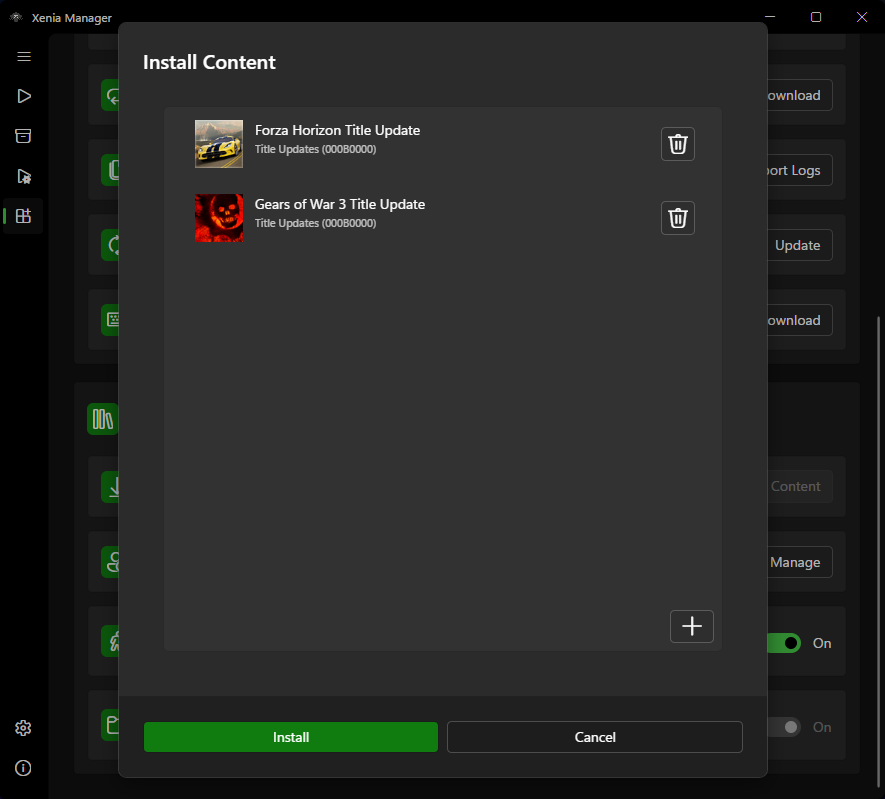Add new content with the plus icon

point(691,626)
